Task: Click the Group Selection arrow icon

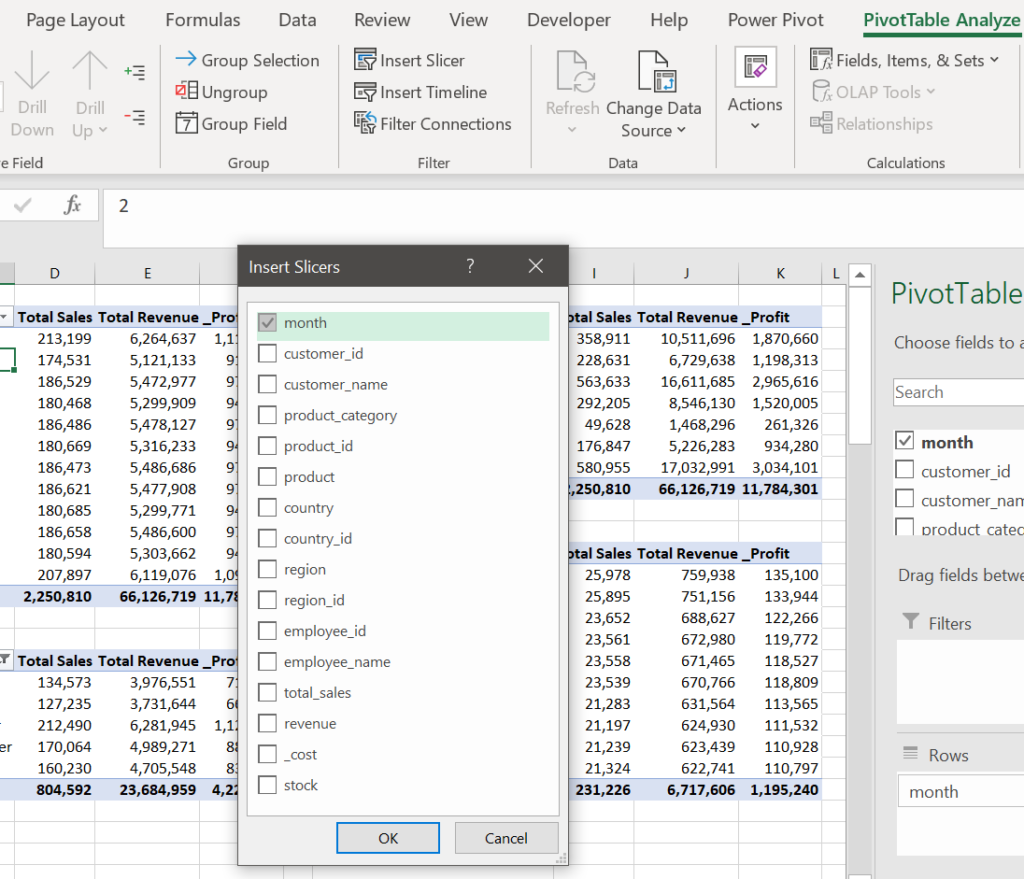Action: [x=186, y=60]
